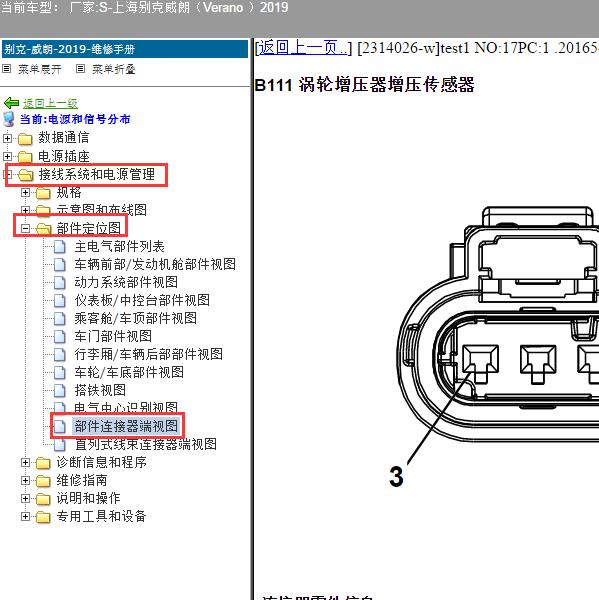Expand the 说明和操作 node
This screenshot has width=599, height=600.
click(25, 499)
